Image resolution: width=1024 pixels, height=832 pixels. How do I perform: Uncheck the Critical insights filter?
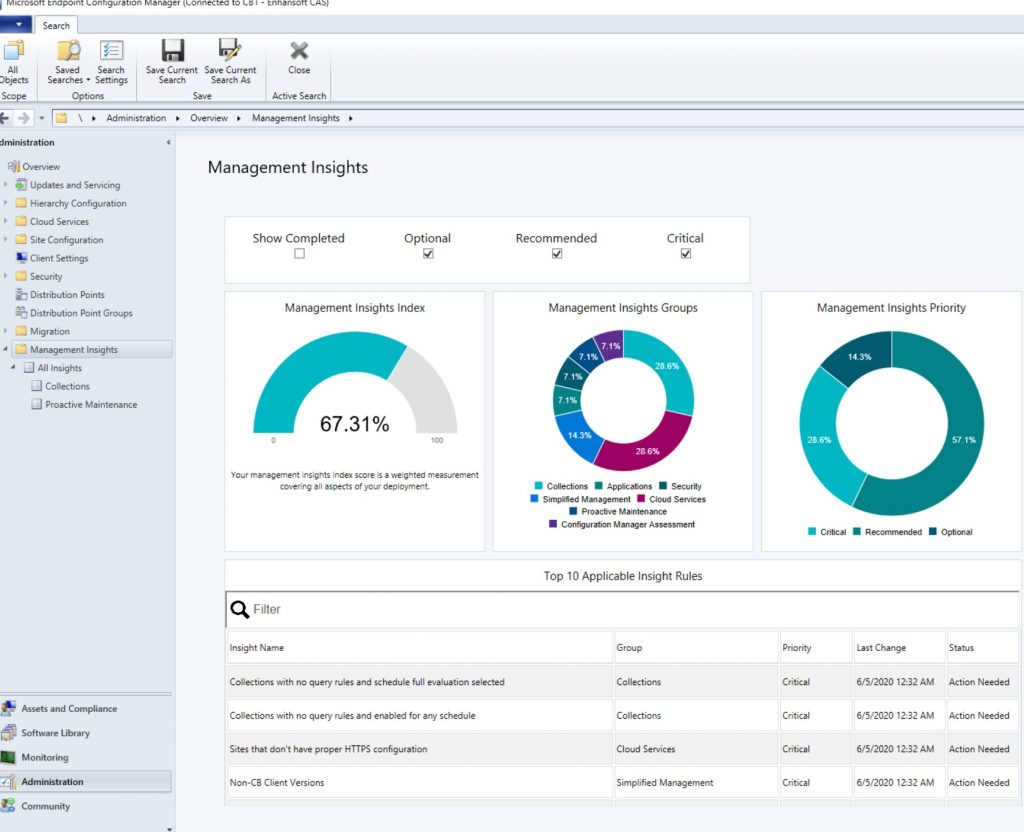685,253
